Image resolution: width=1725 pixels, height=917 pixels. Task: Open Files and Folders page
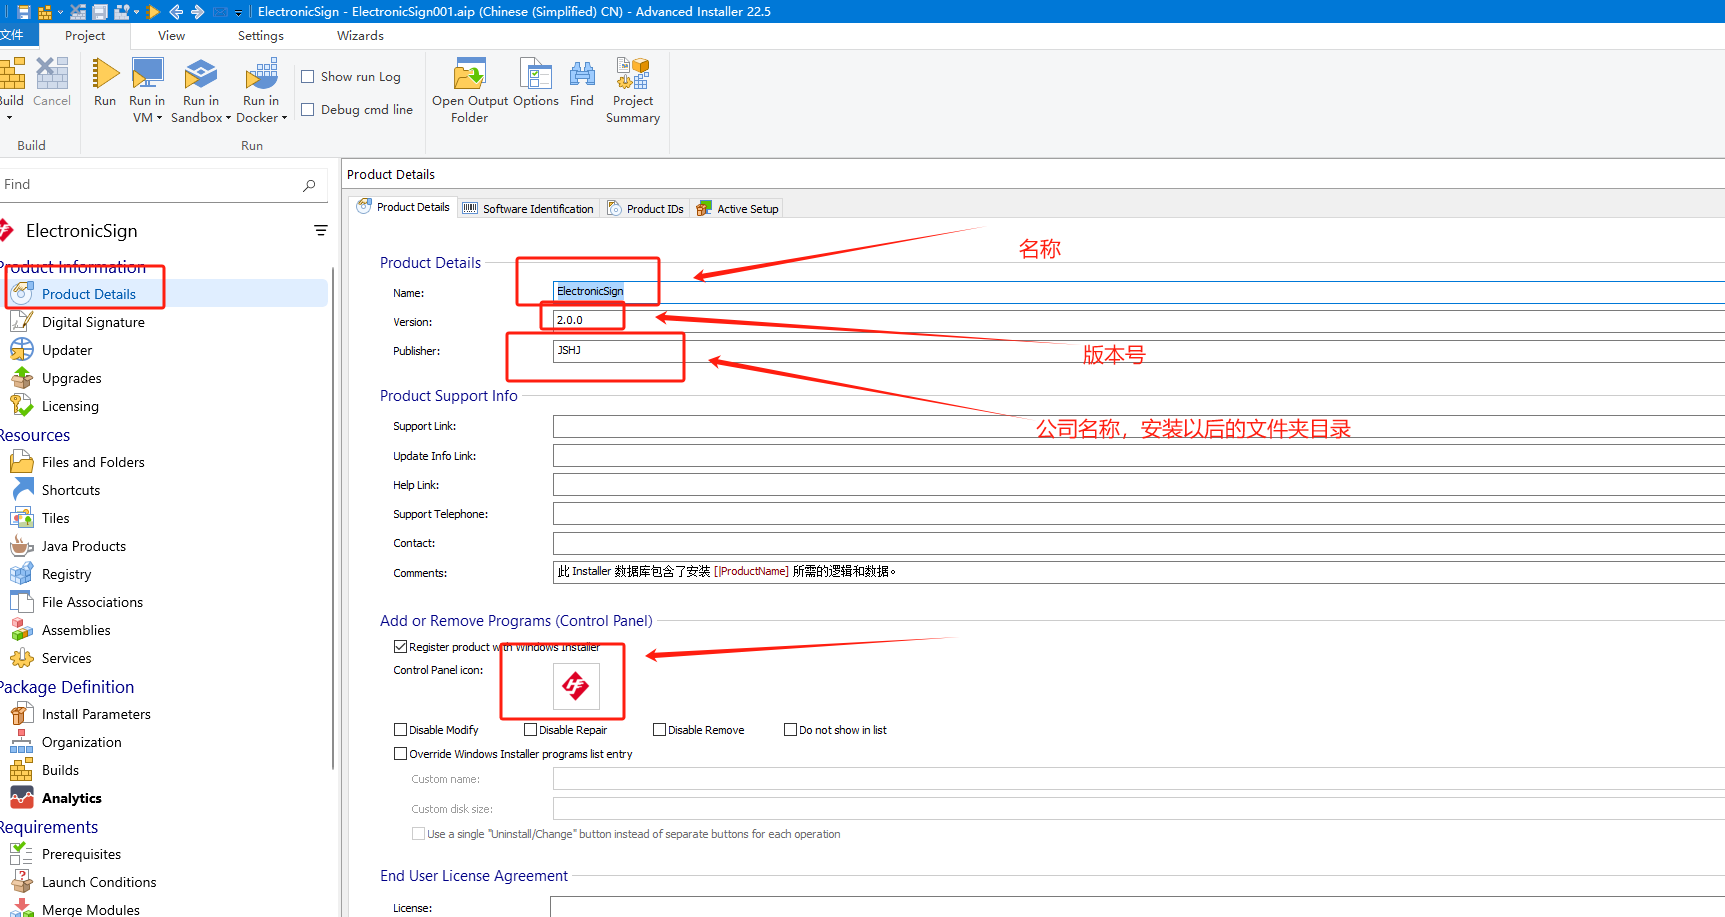pos(93,462)
